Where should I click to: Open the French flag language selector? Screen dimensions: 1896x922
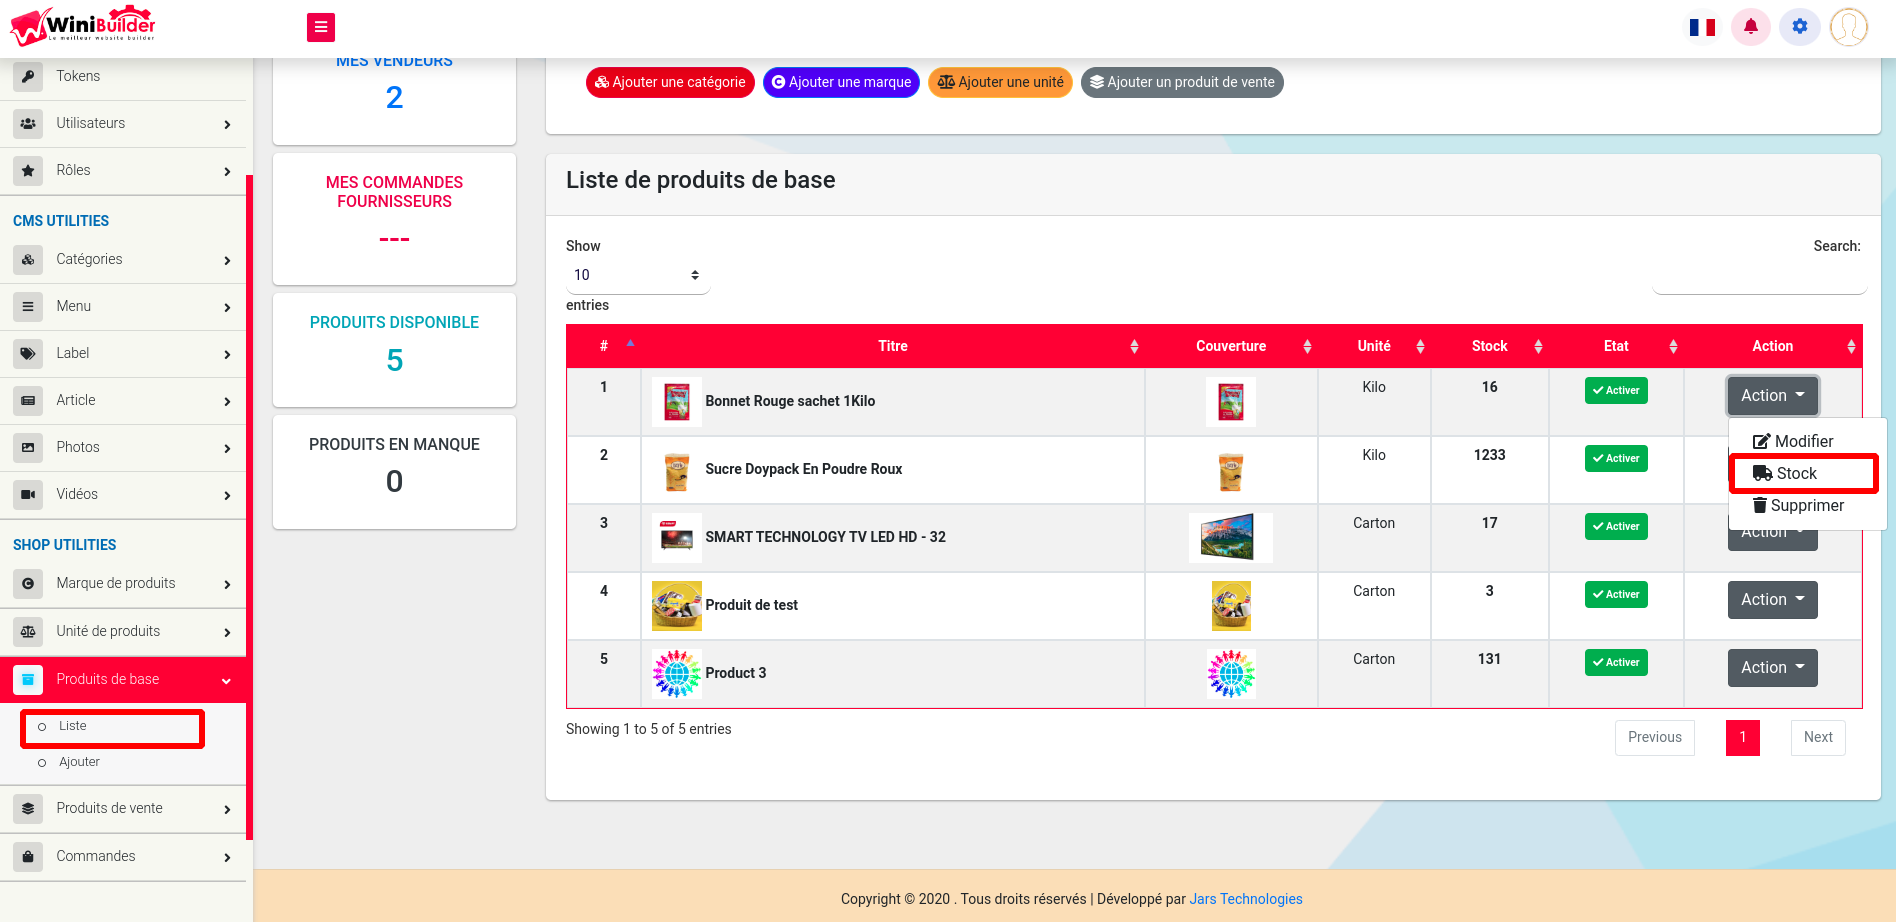pyautogui.click(x=1702, y=27)
